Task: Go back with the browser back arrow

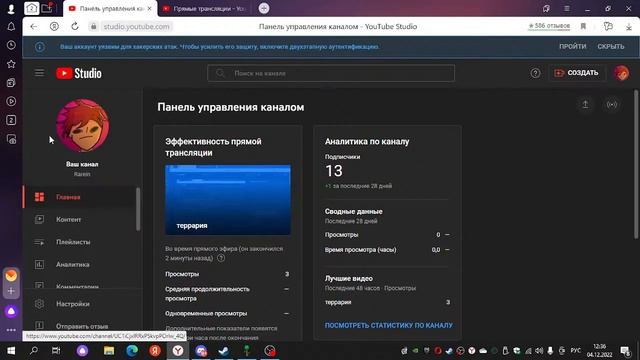Action: [33, 27]
